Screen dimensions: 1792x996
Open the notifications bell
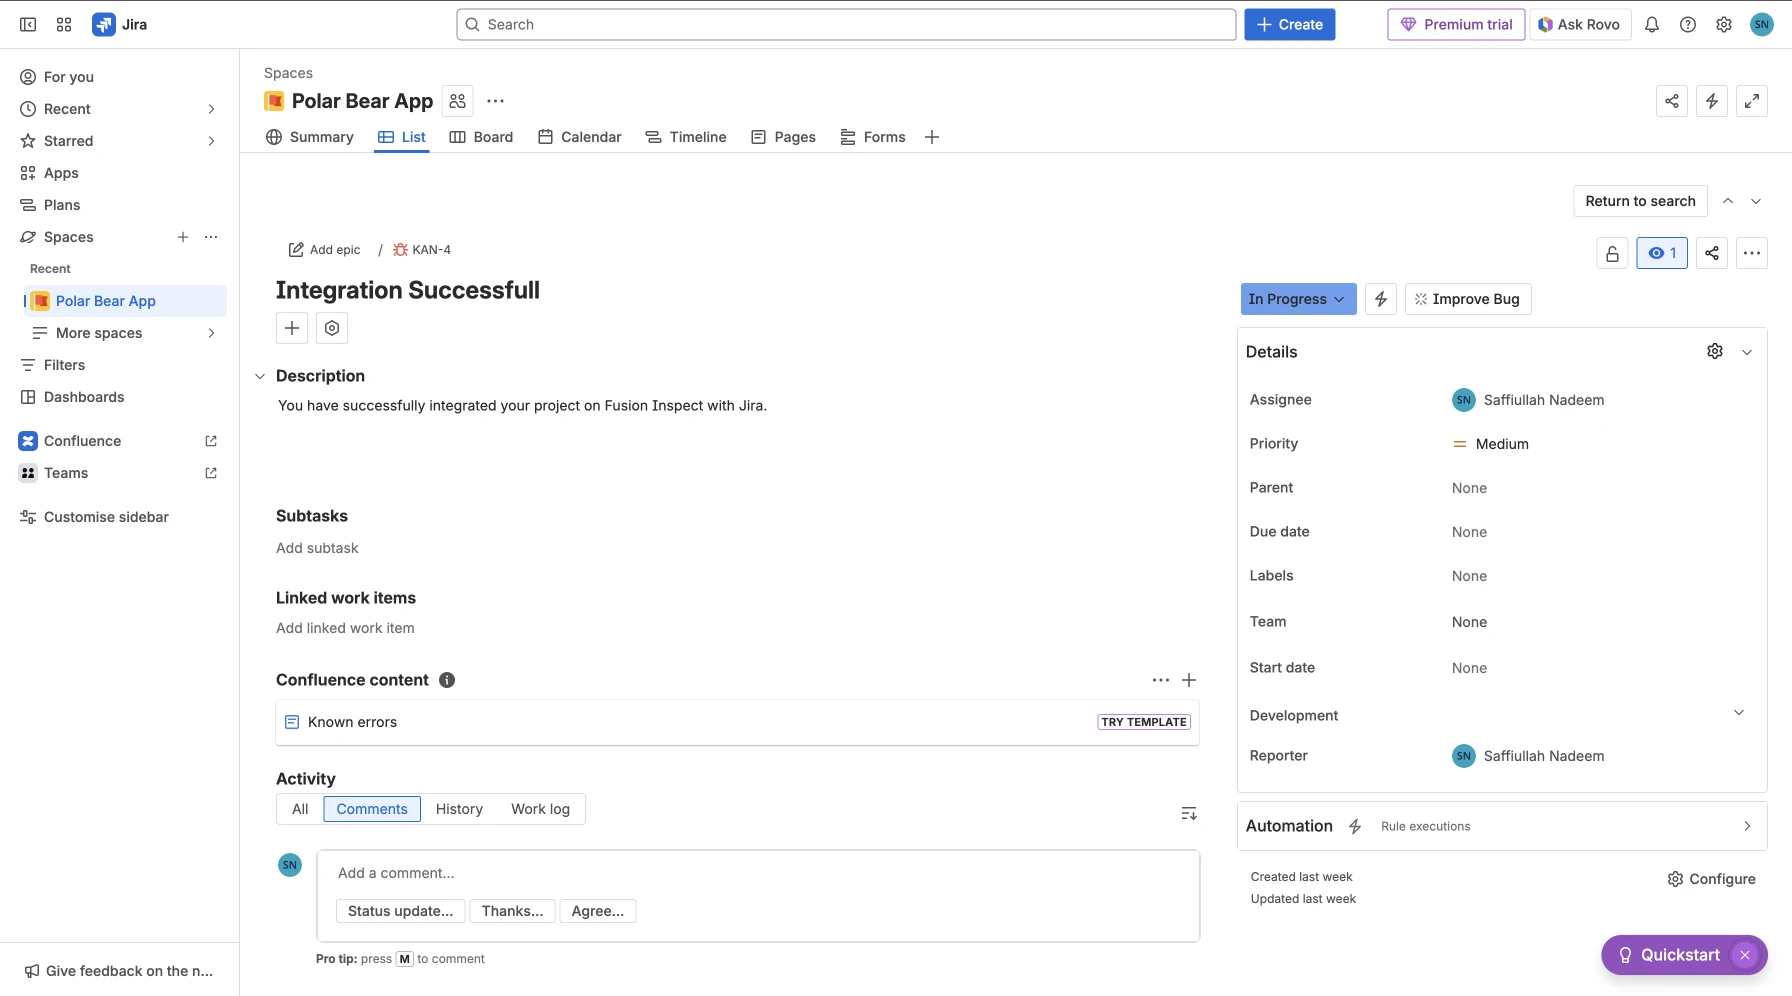[1652, 25]
